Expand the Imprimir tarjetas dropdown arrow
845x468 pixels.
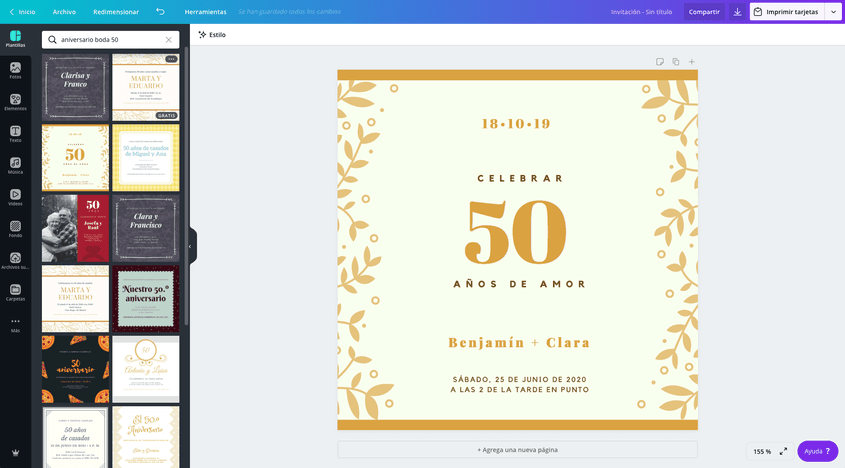[833, 12]
